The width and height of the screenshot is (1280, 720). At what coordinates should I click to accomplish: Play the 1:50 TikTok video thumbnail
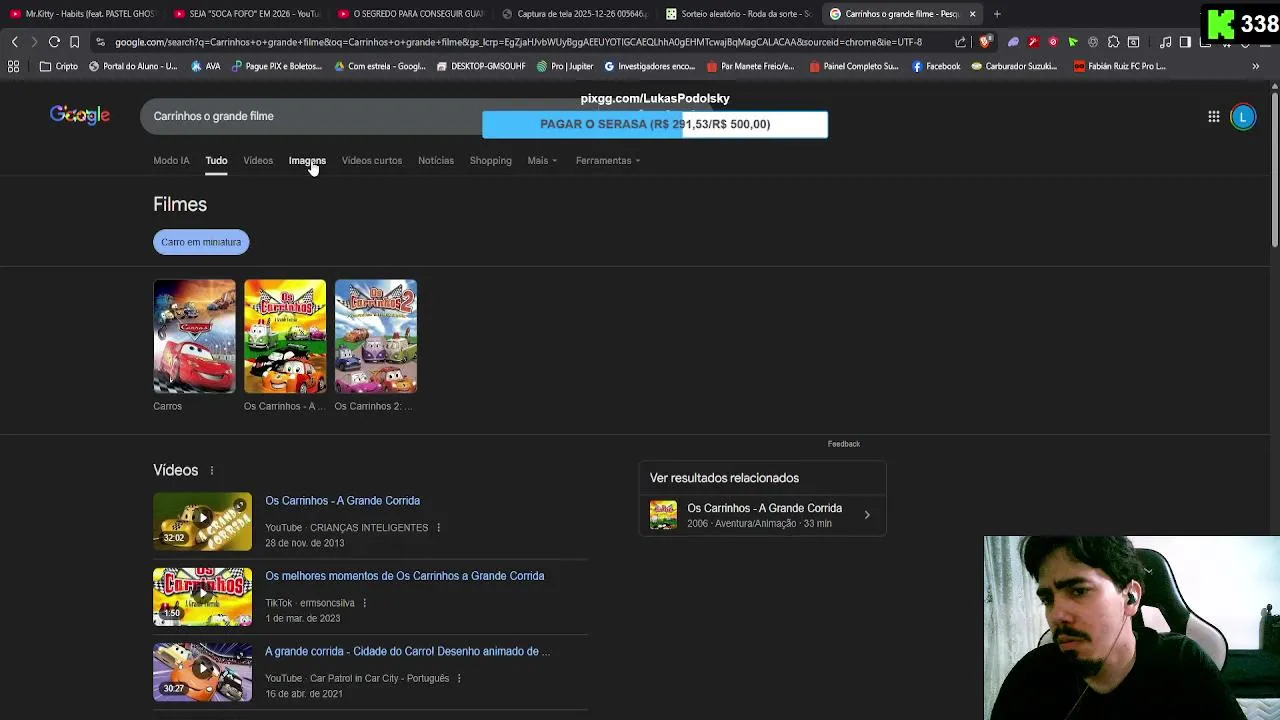(202, 597)
